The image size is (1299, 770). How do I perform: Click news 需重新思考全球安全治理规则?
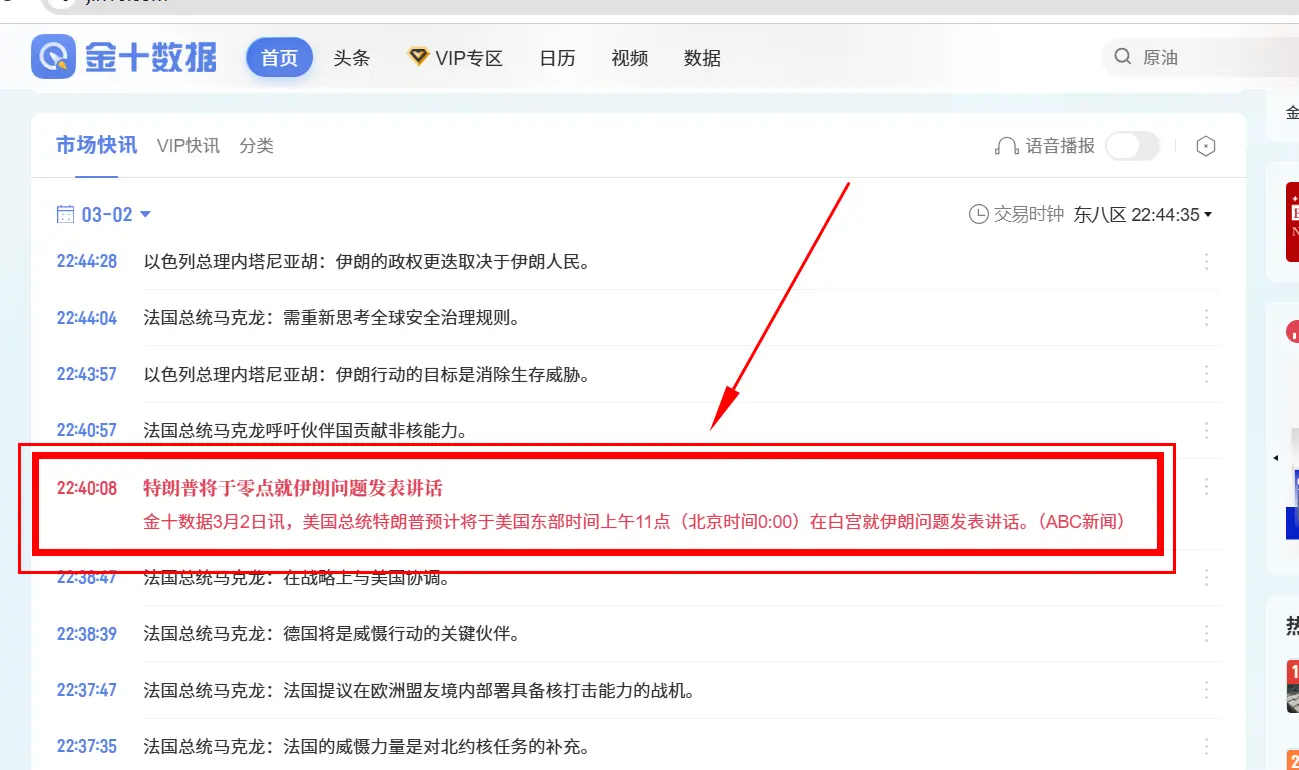(x=332, y=318)
